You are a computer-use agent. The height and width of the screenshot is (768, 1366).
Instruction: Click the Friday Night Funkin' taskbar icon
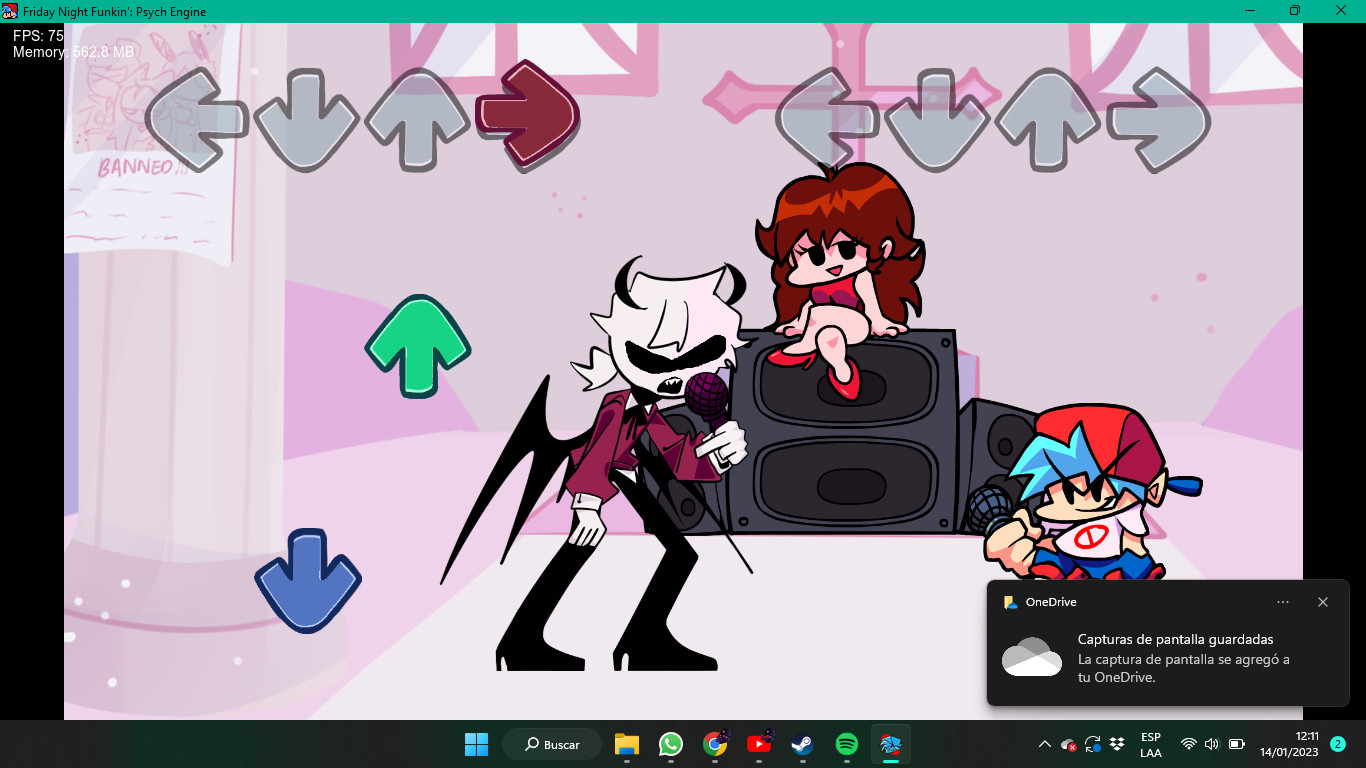(890, 744)
